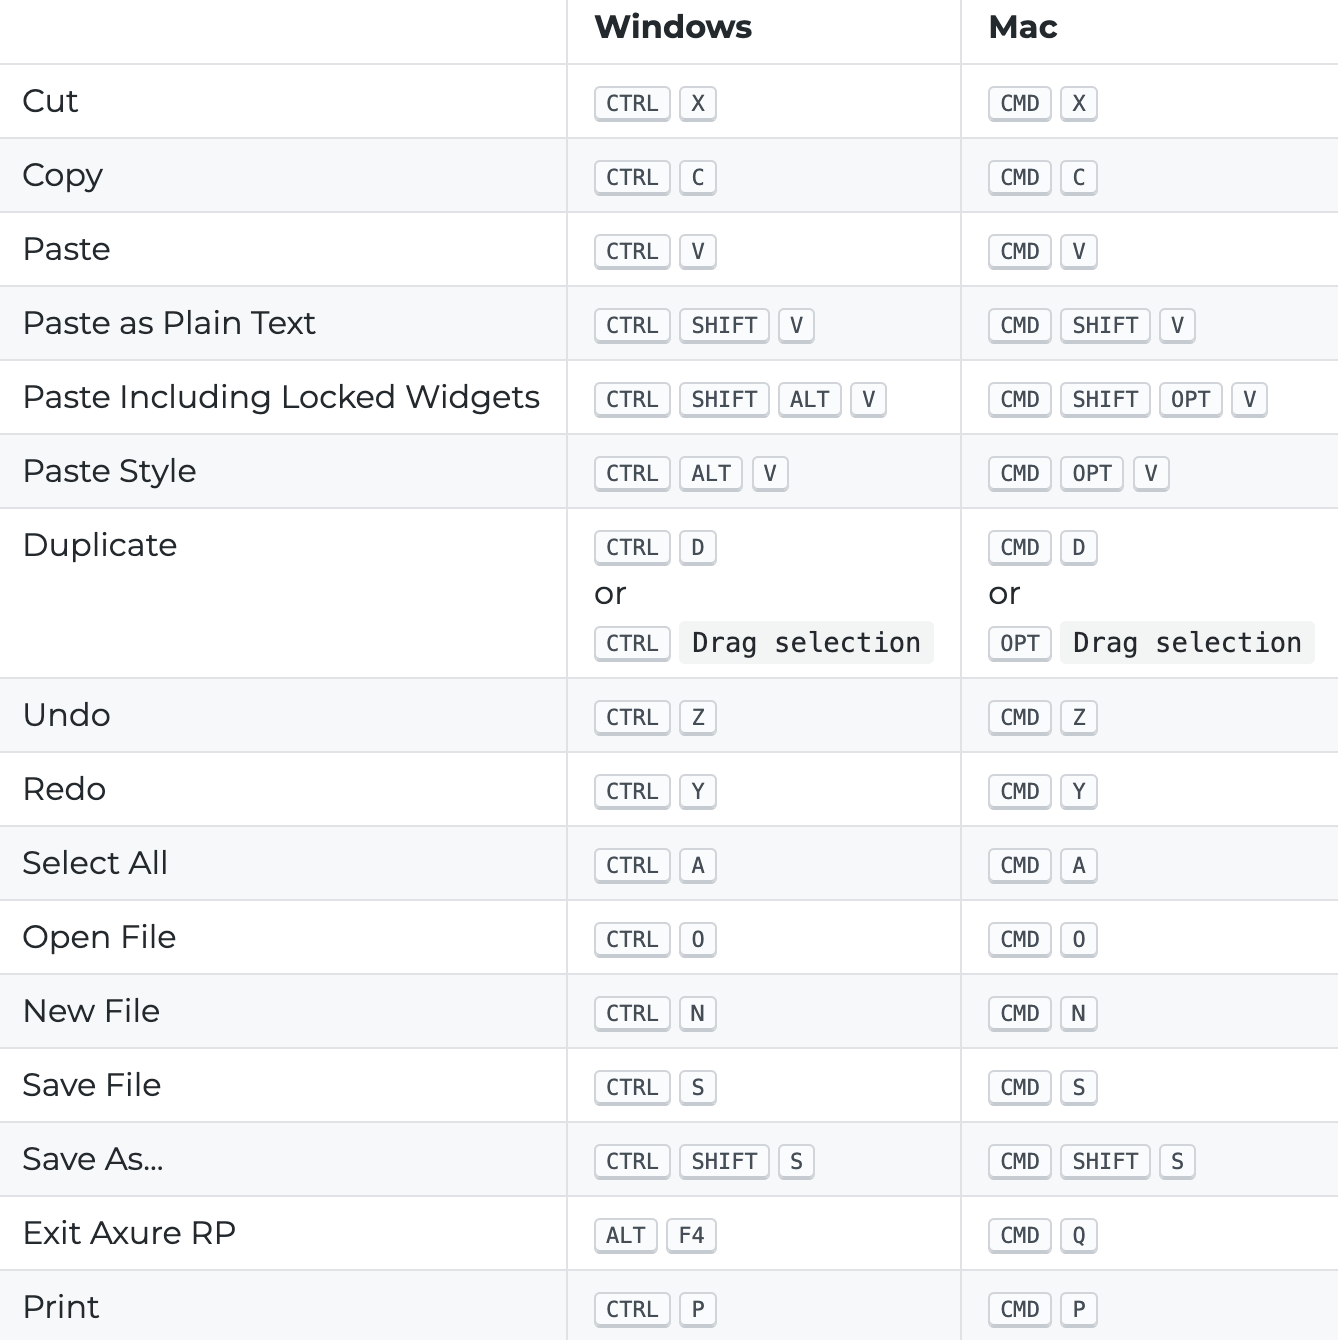Click the Z key in Windows Undo row

[698, 717]
